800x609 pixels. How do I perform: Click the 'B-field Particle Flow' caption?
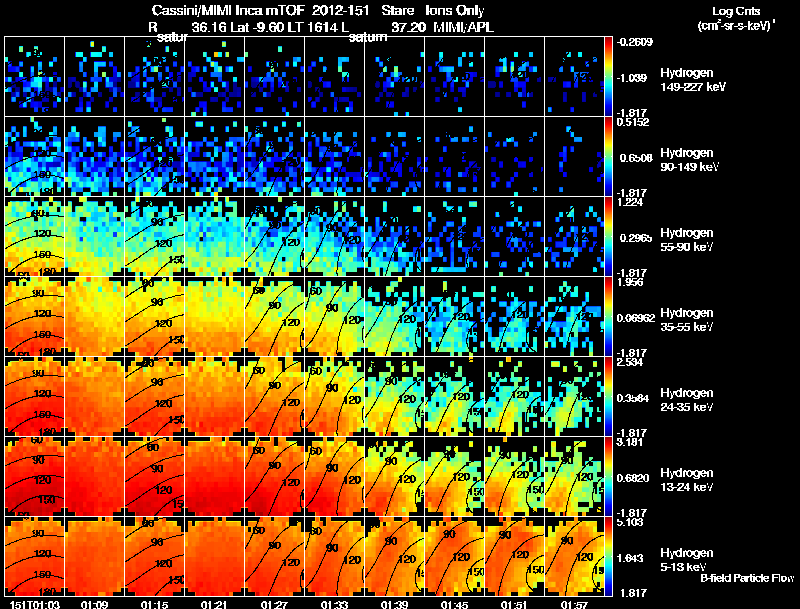747,578
